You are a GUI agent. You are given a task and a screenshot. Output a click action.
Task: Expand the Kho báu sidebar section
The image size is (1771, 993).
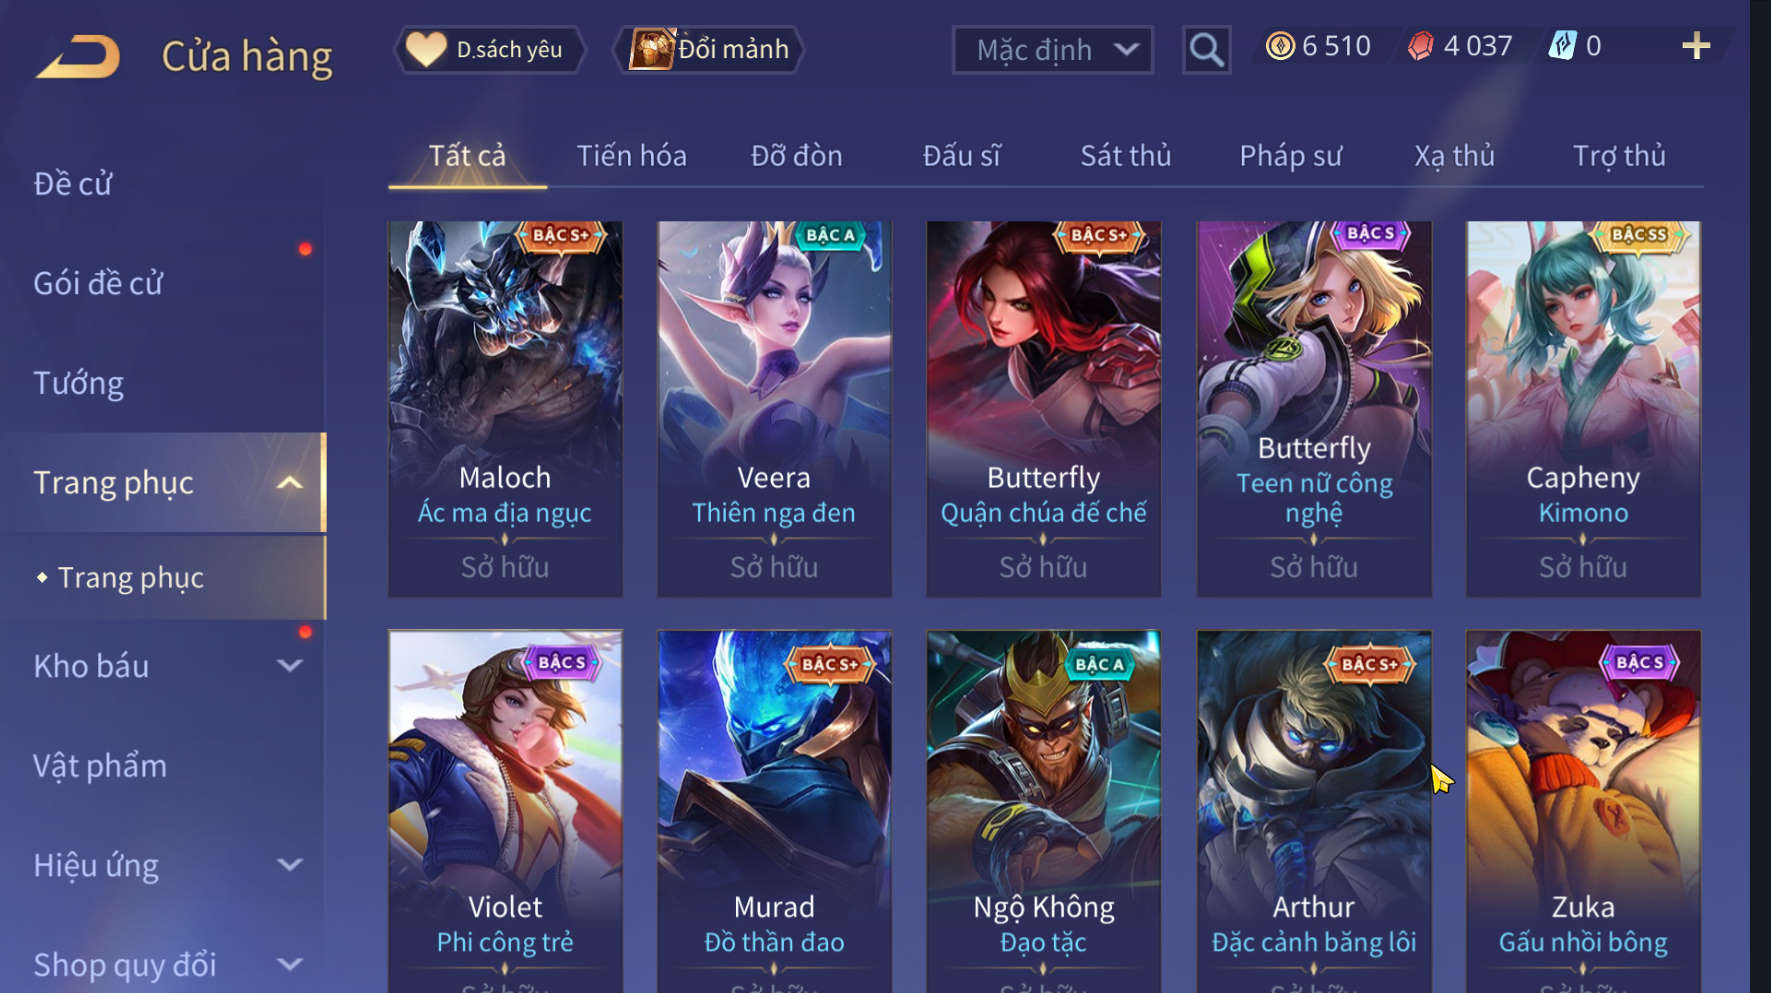click(x=290, y=666)
